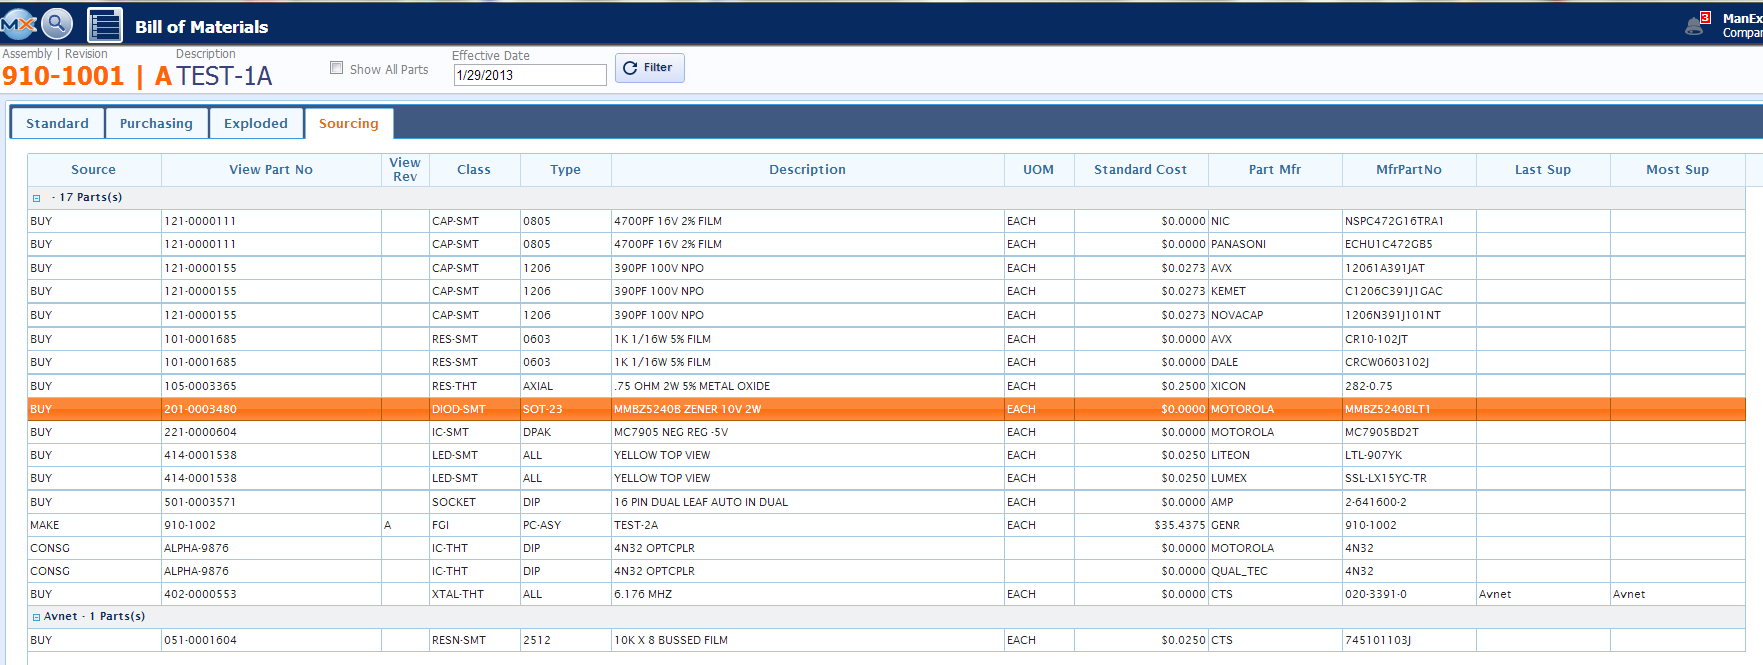Click the Part Mfr column header

pyautogui.click(x=1275, y=170)
